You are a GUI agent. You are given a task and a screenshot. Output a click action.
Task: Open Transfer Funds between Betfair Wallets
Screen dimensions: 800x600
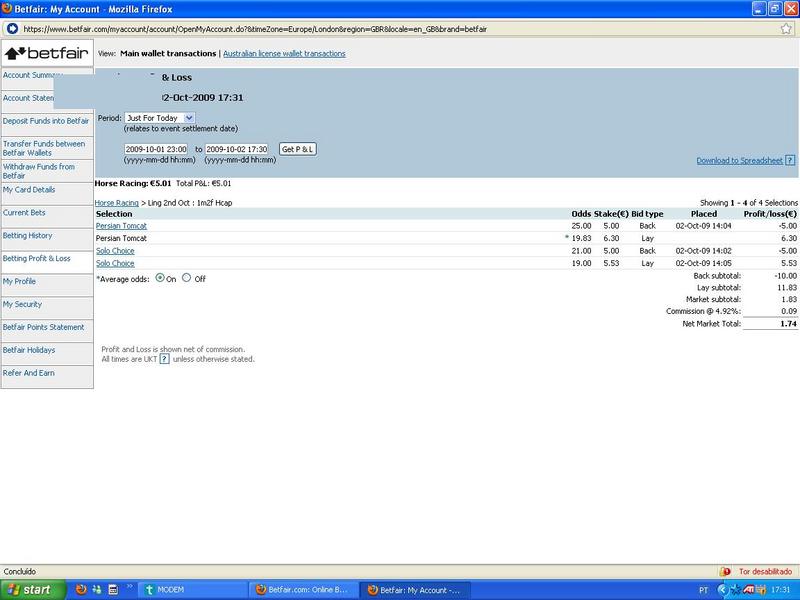pos(44,148)
